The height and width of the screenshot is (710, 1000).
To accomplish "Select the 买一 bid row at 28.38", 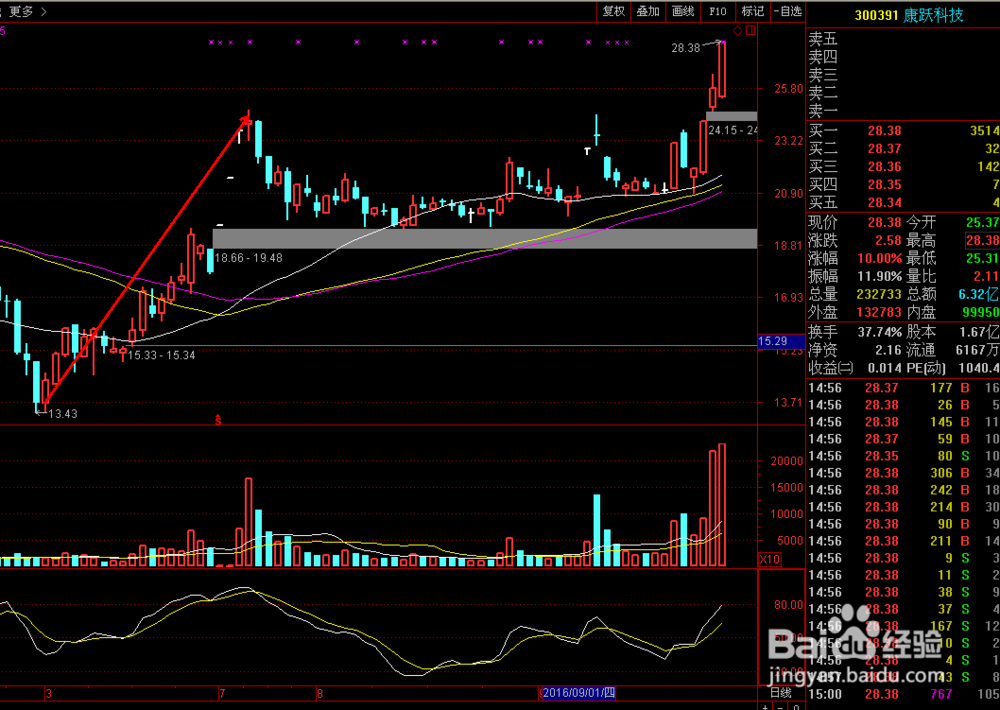I will (902, 131).
